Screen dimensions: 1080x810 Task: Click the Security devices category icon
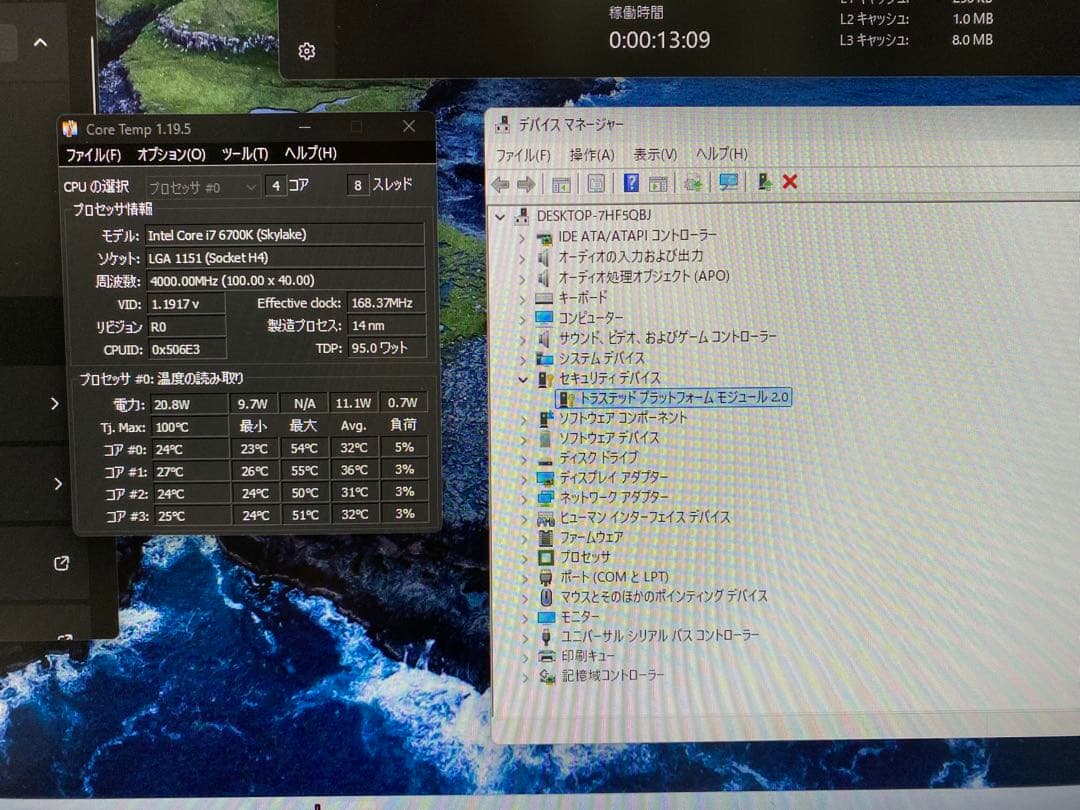click(x=546, y=378)
